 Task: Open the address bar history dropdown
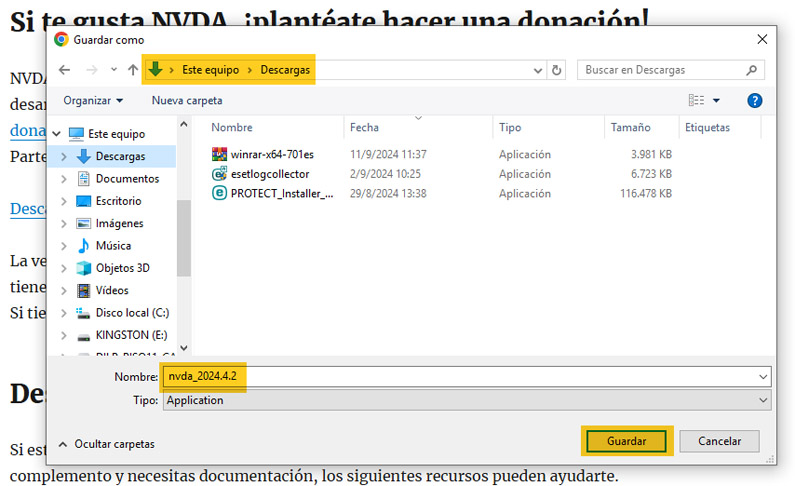click(538, 70)
